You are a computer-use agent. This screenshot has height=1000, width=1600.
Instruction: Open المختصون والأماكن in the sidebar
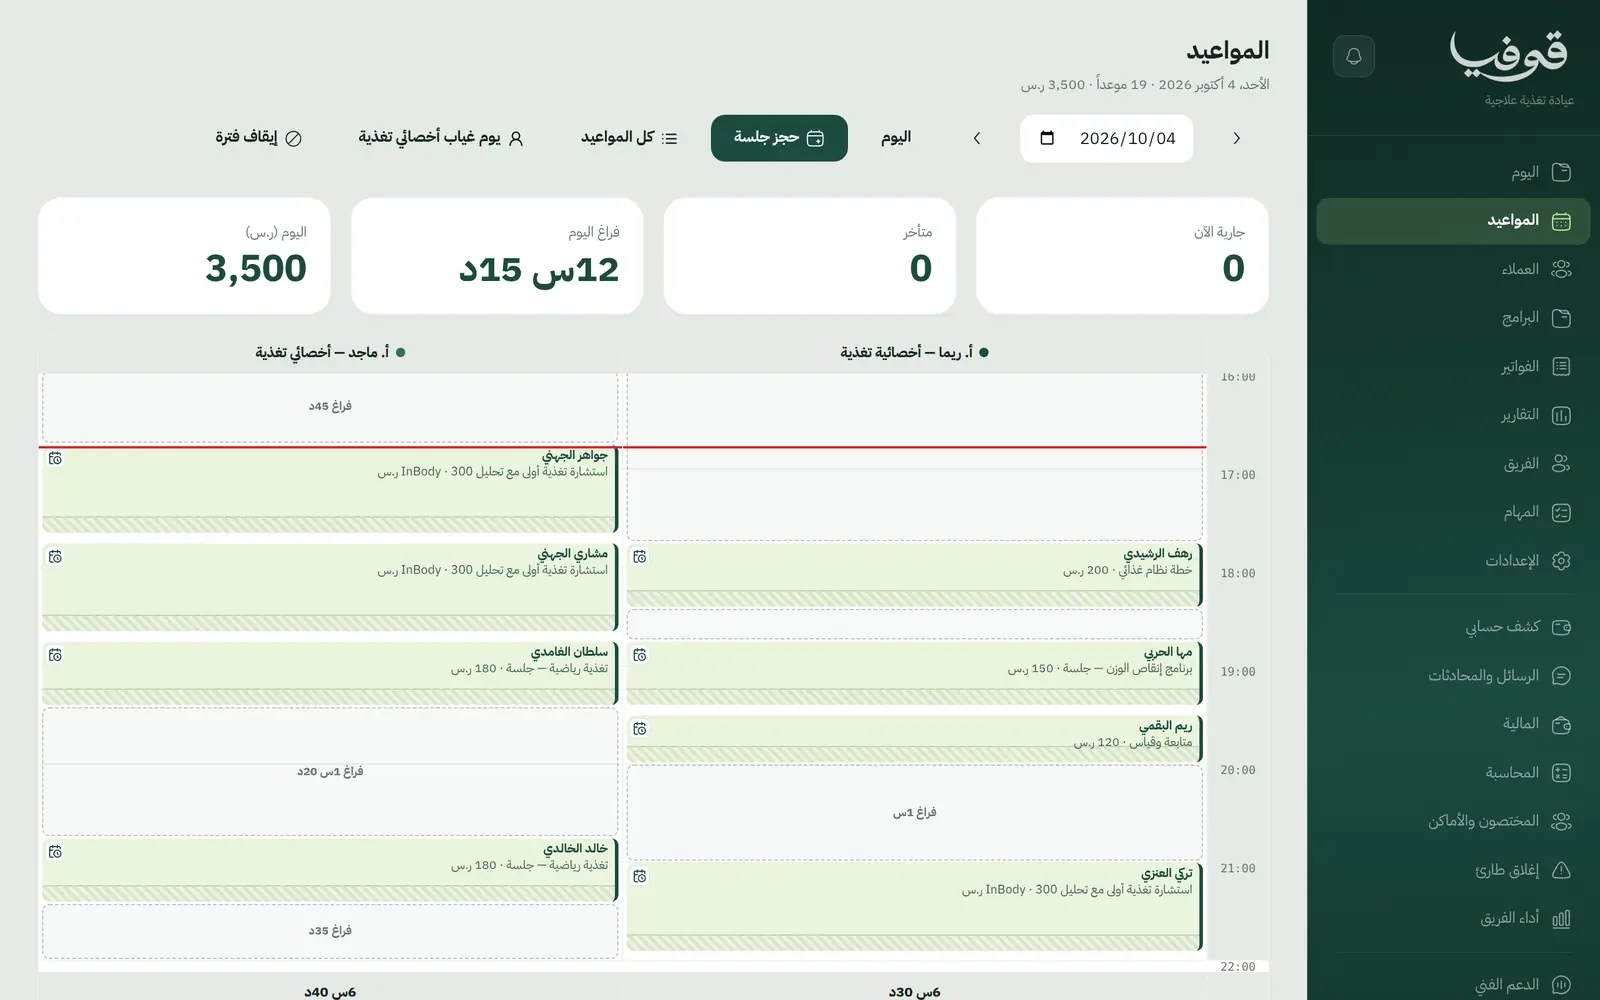[1453, 821]
